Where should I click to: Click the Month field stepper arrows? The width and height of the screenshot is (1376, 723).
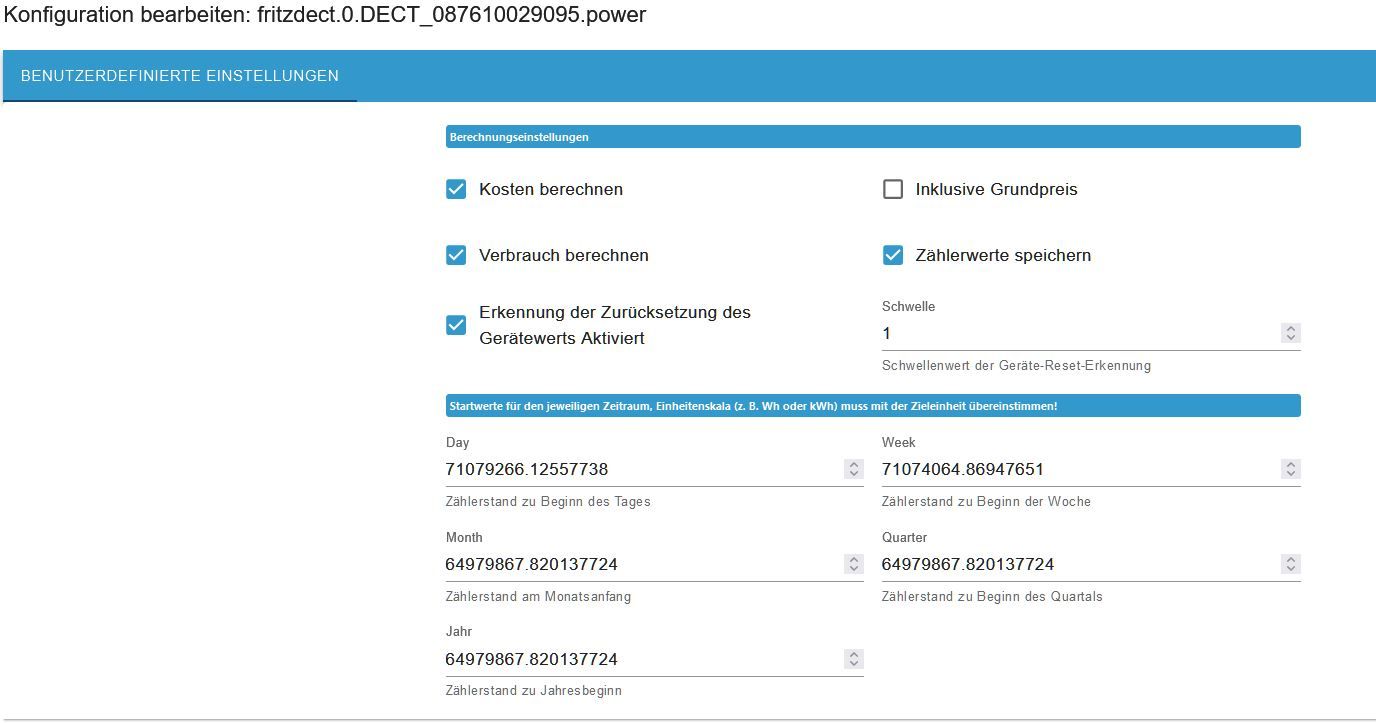(x=854, y=564)
